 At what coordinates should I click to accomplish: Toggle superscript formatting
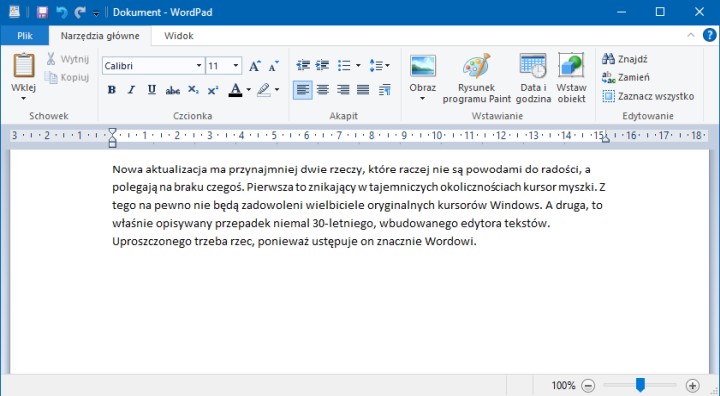coord(213,90)
